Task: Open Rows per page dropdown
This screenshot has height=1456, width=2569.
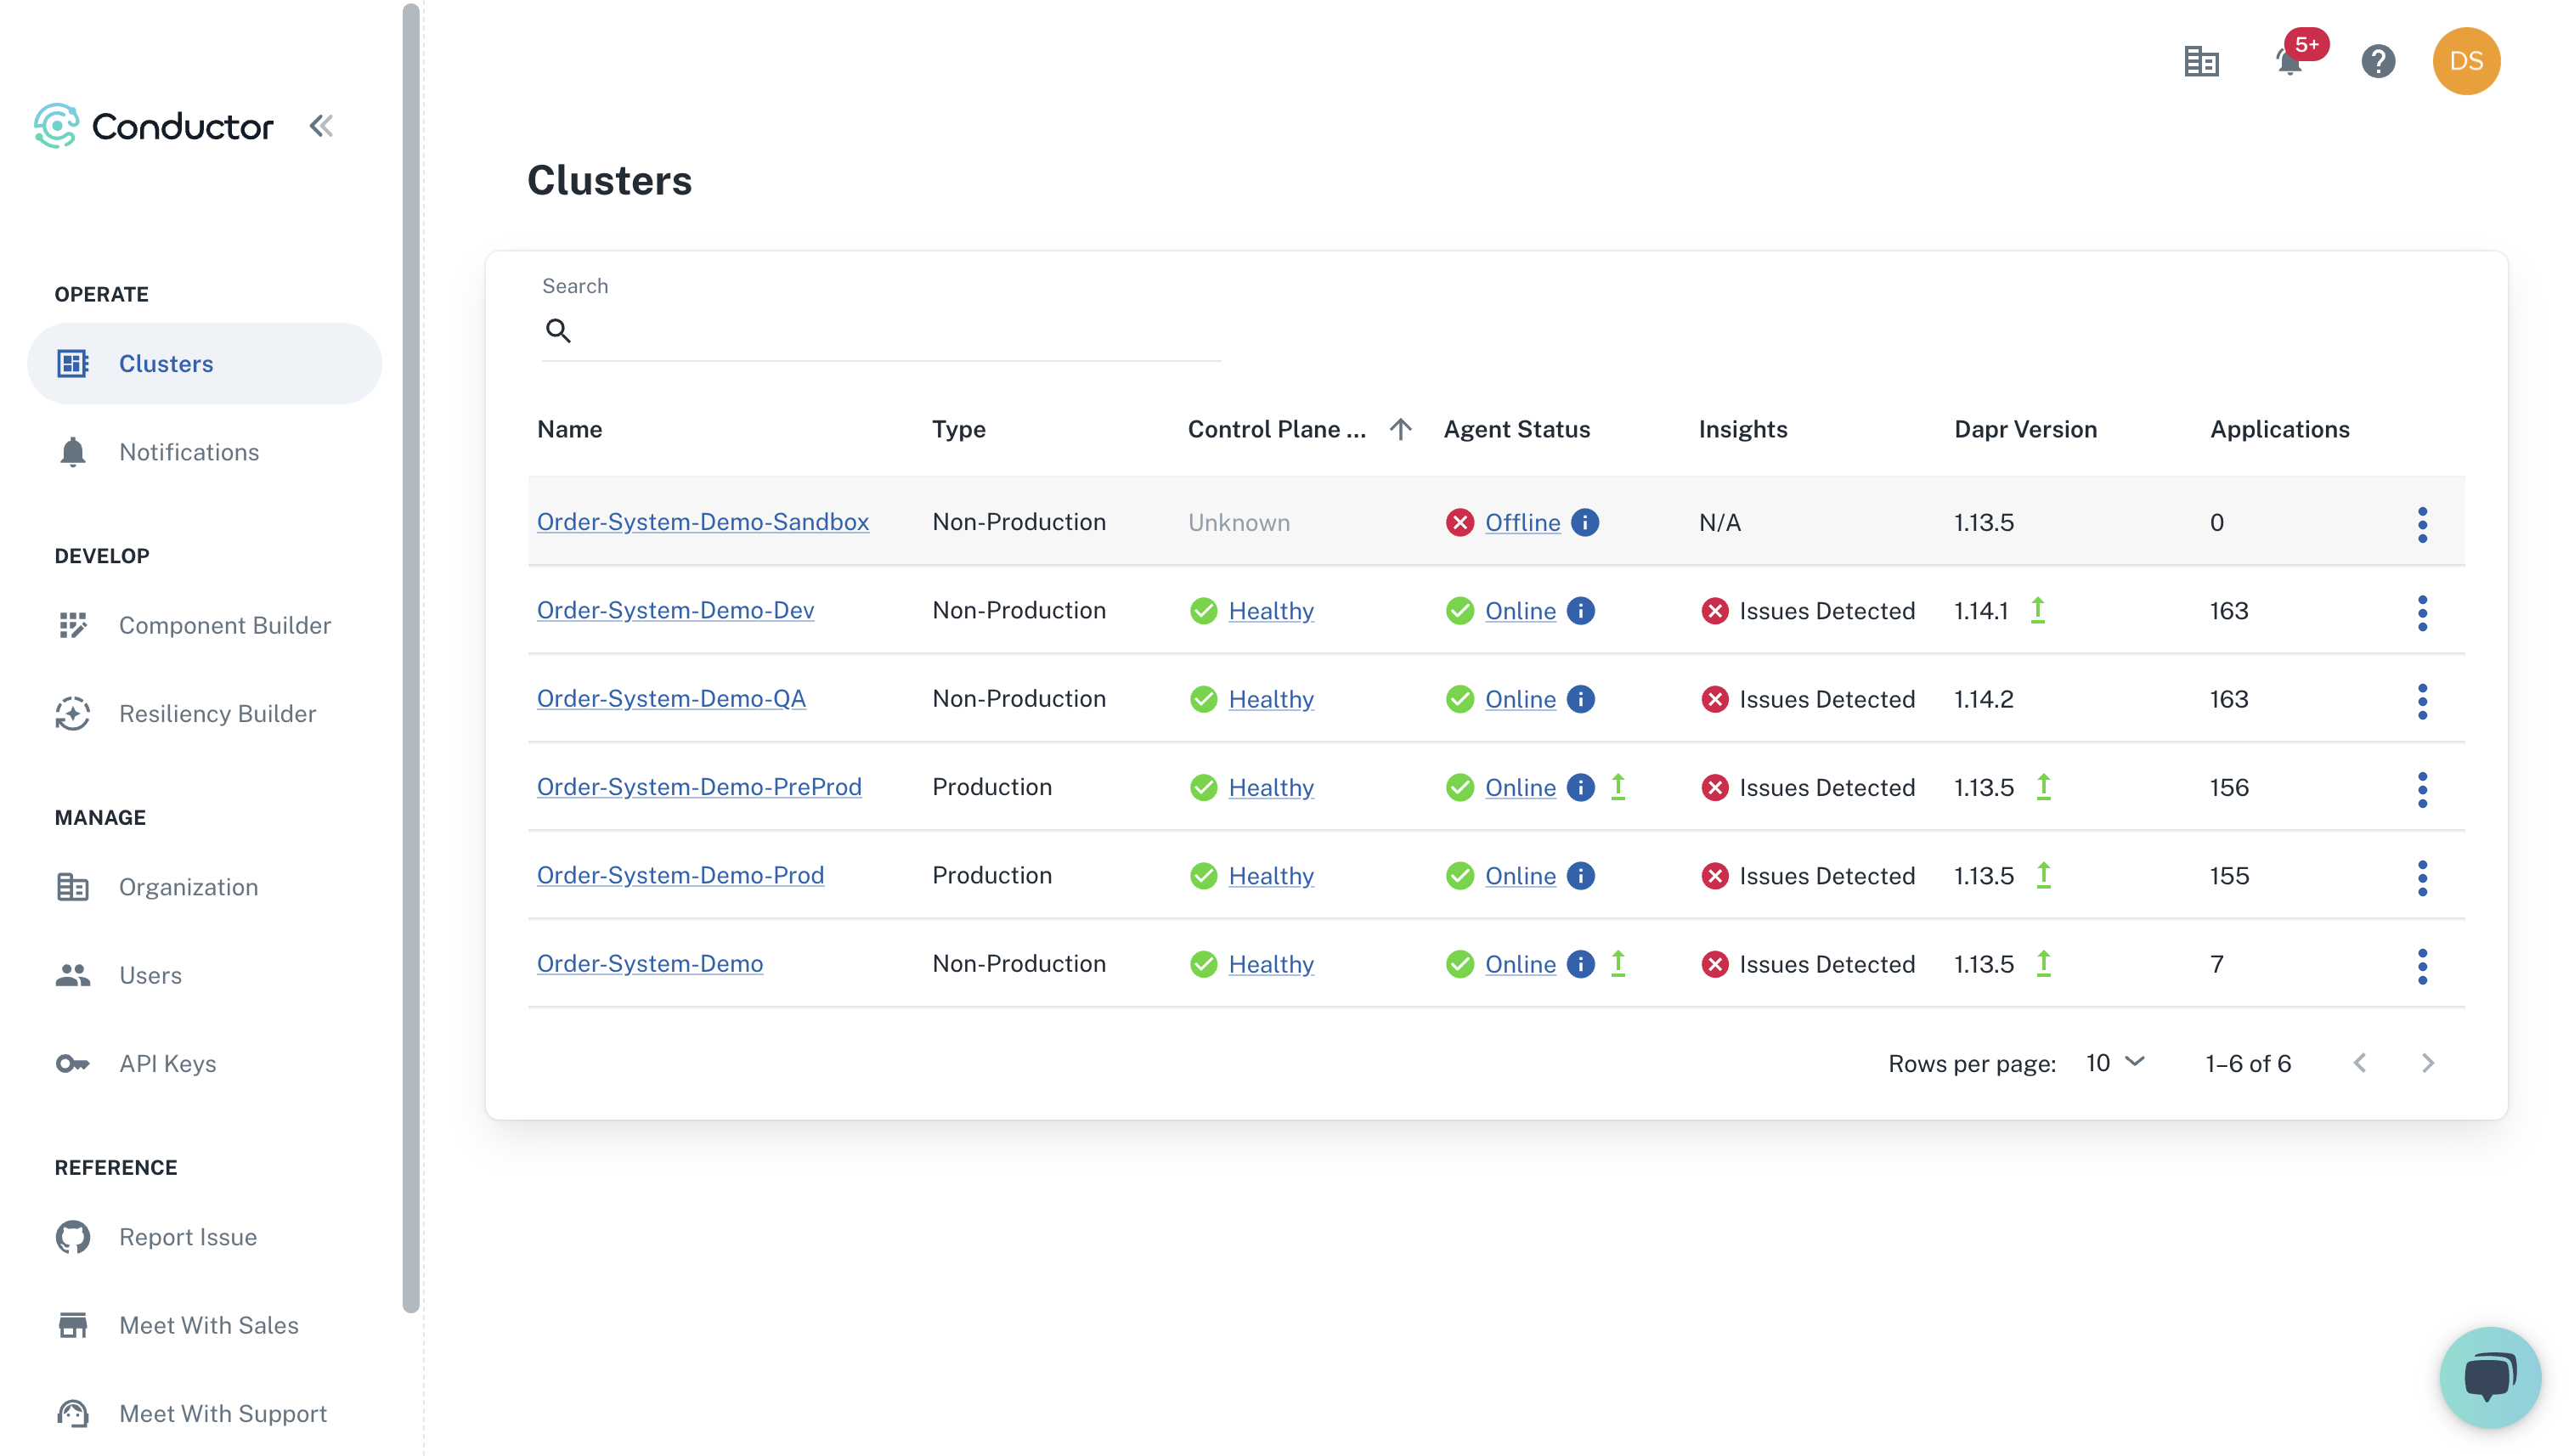Action: coord(2115,1063)
